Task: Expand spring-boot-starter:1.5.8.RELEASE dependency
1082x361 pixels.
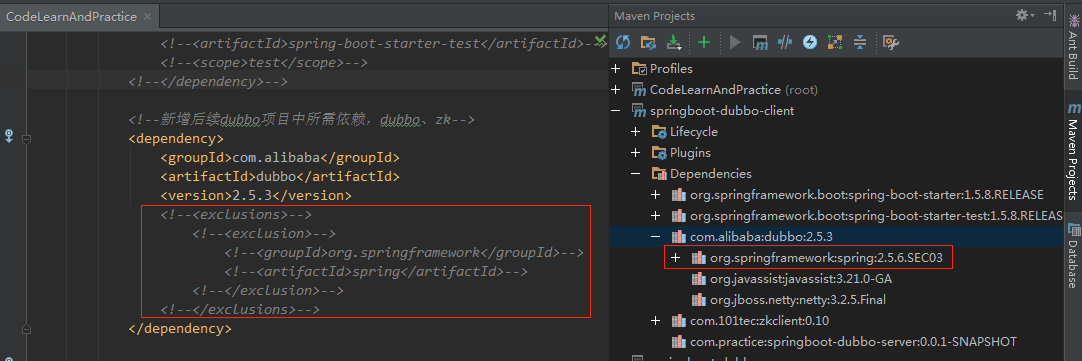Action: [x=656, y=195]
